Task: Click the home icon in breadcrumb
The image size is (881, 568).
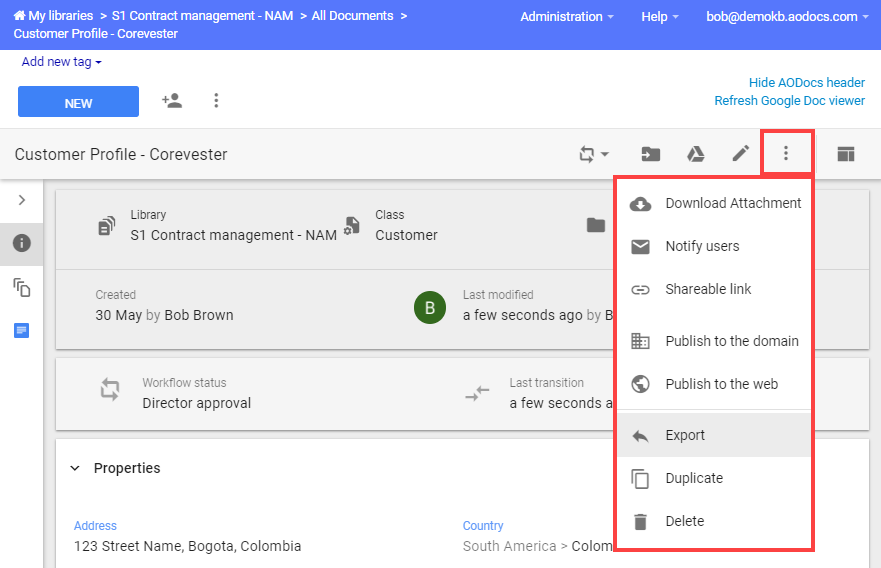Action: coord(20,16)
